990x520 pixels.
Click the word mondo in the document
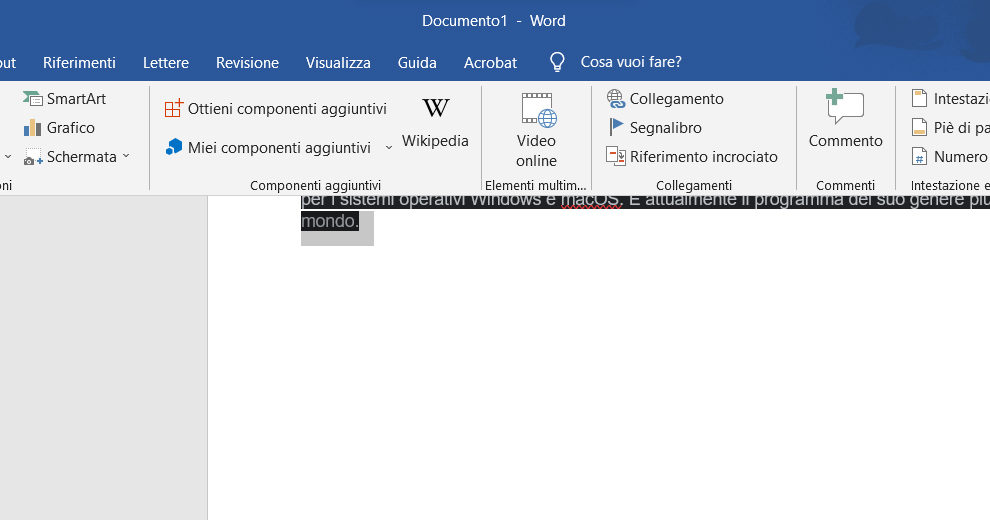click(x=328, y=221)
